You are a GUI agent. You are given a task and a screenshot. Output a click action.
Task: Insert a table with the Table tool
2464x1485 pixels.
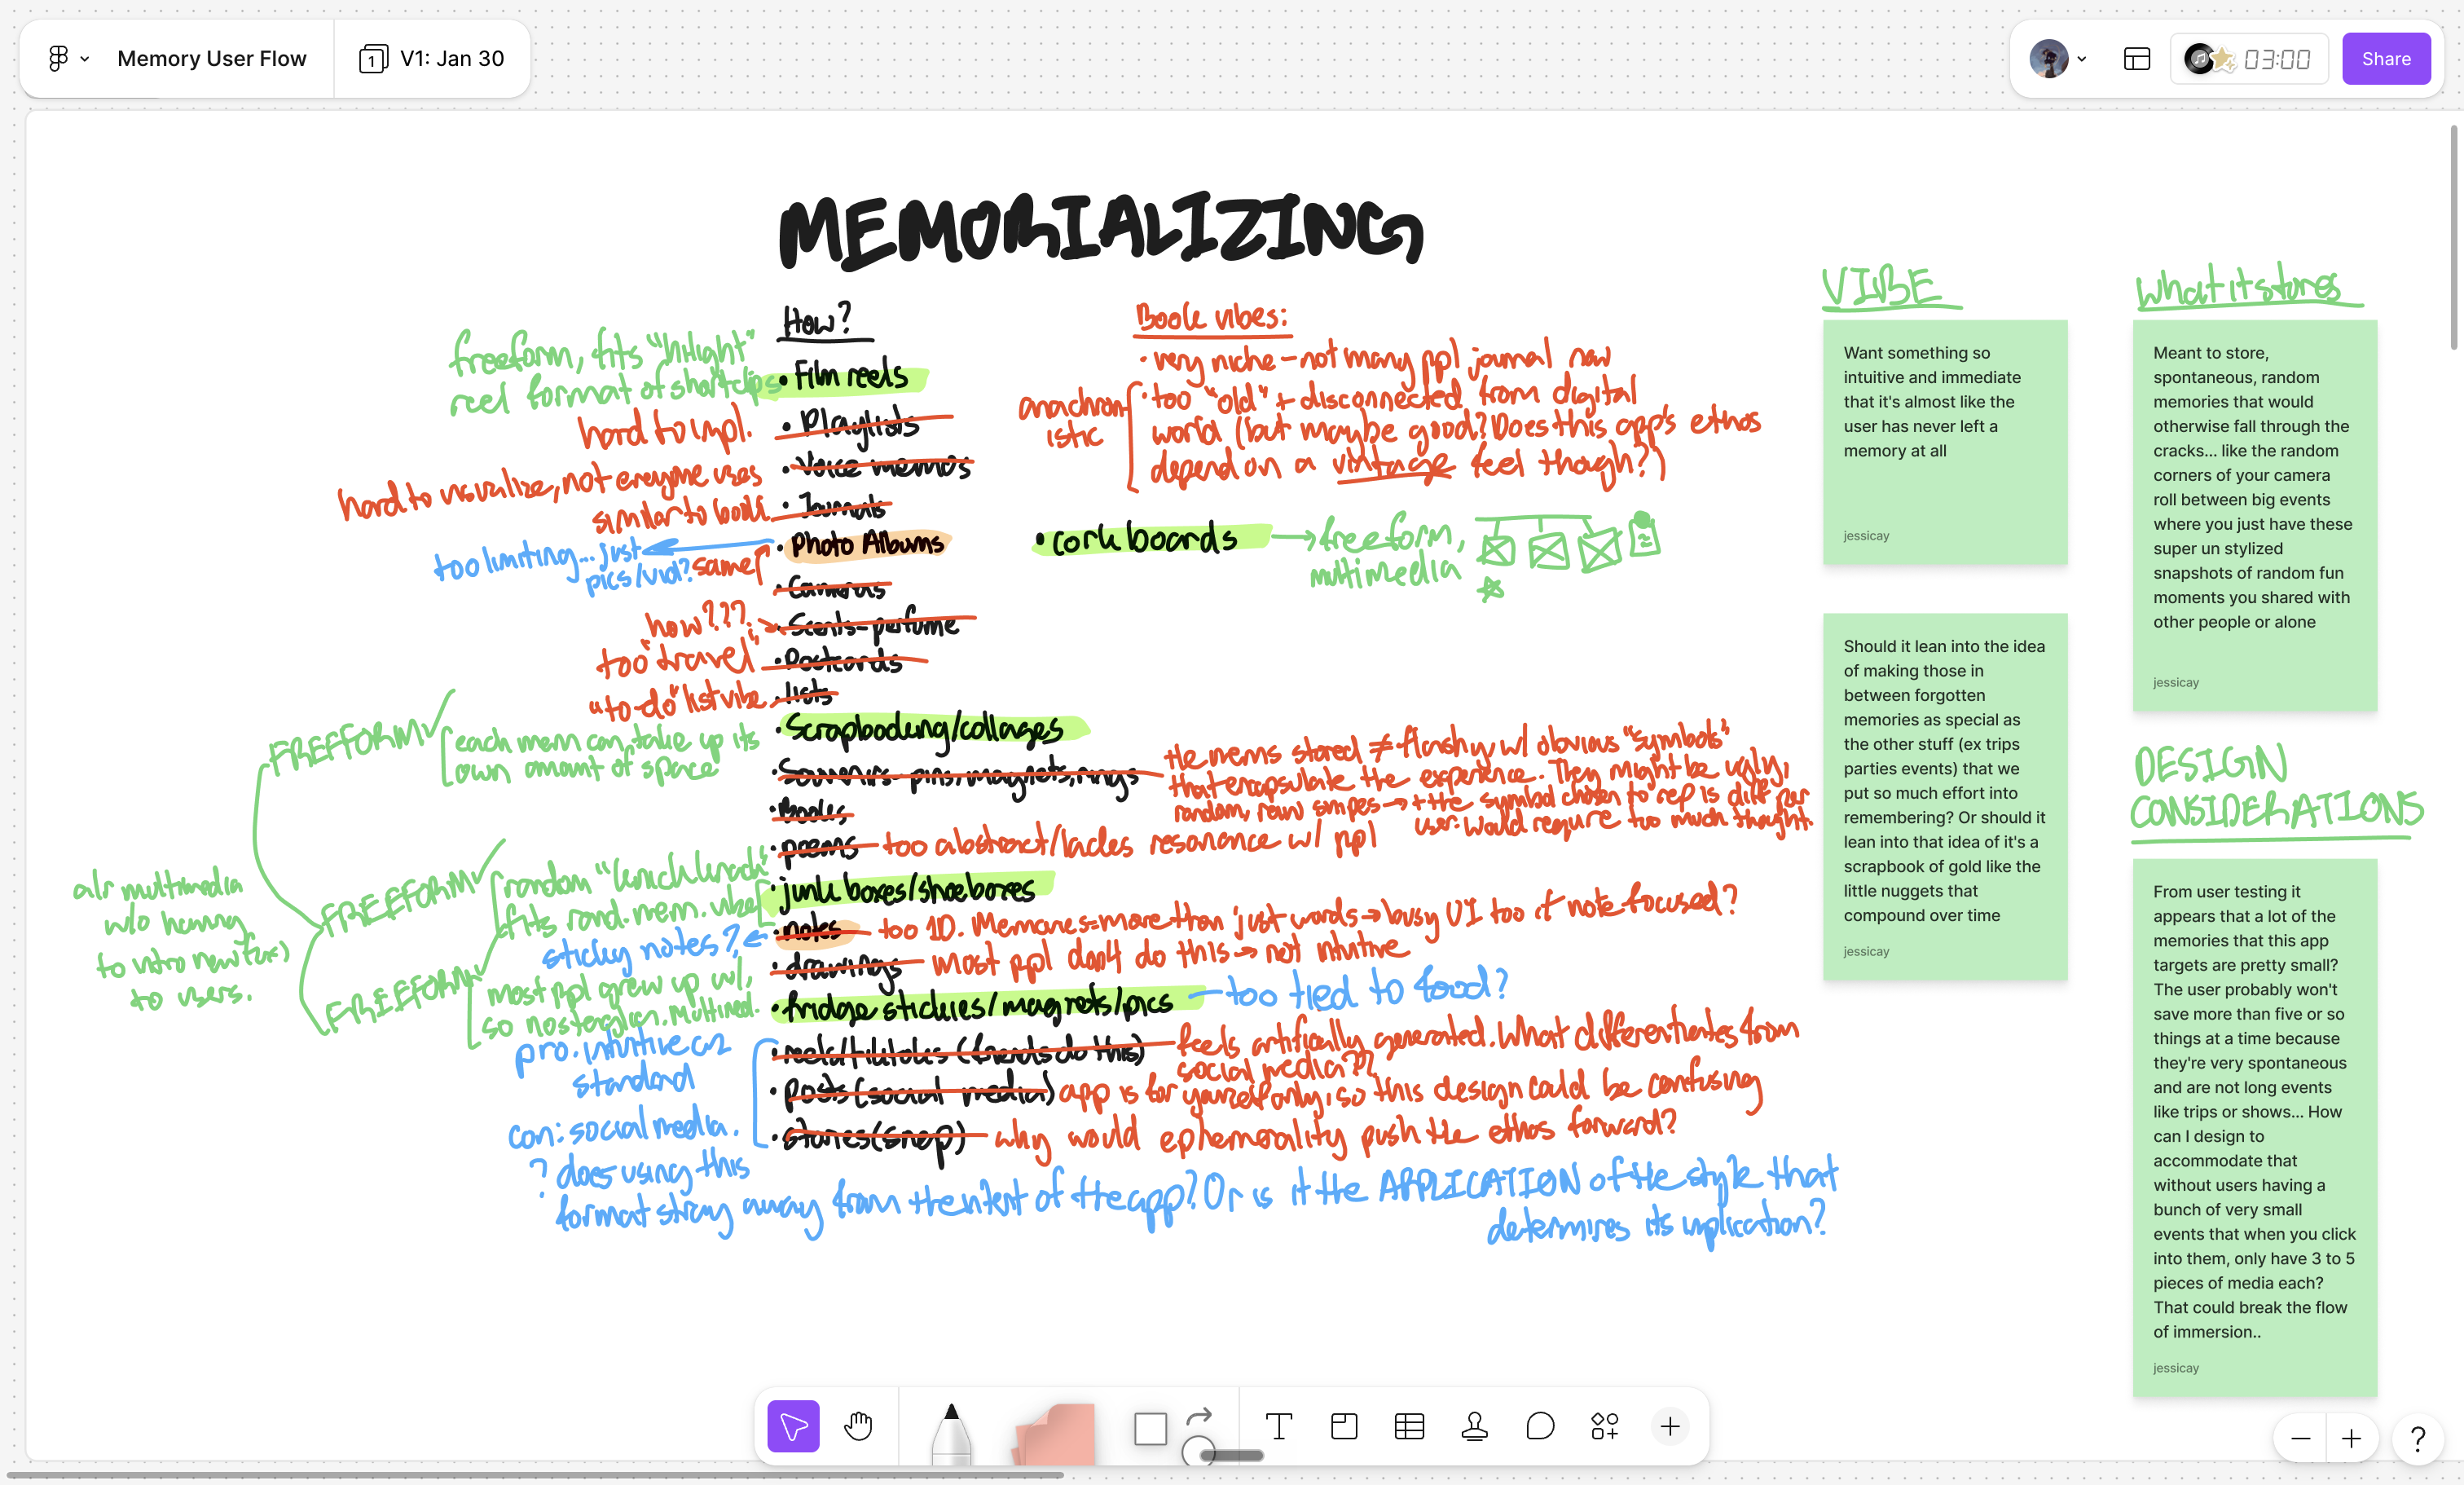point(1409,1426)
